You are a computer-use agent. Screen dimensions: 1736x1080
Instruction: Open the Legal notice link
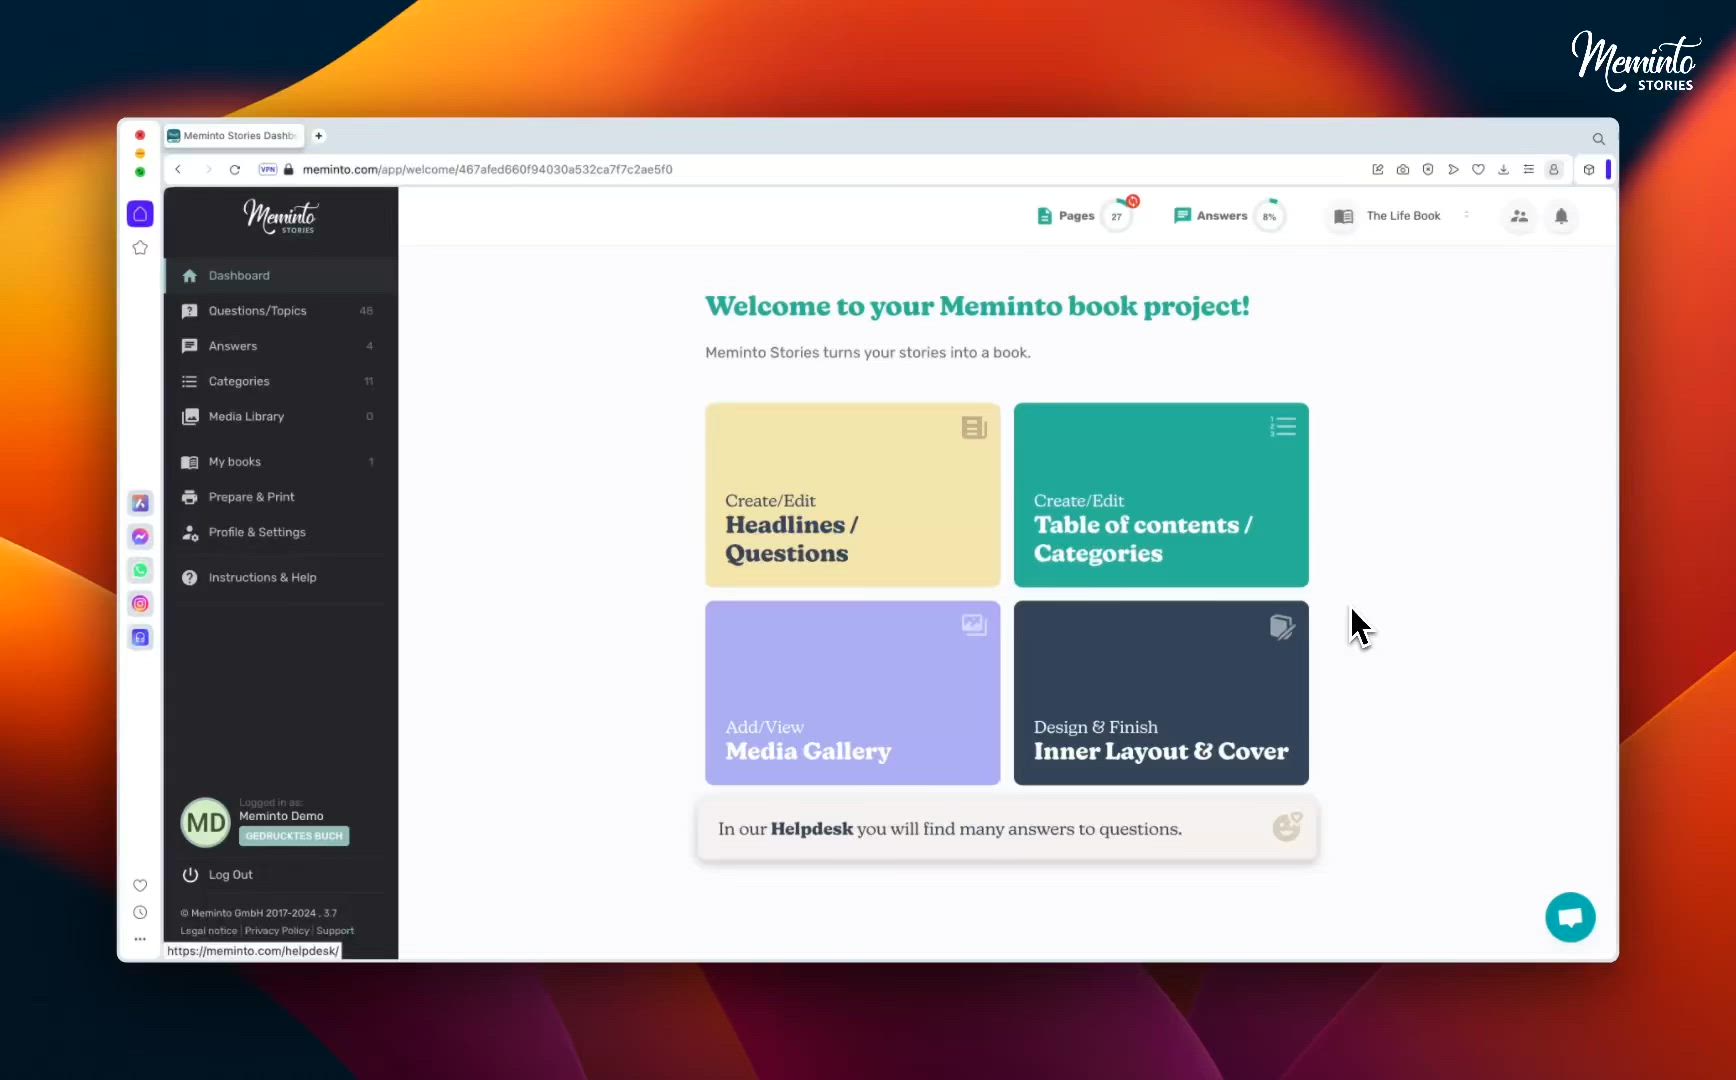coord(209,931)
